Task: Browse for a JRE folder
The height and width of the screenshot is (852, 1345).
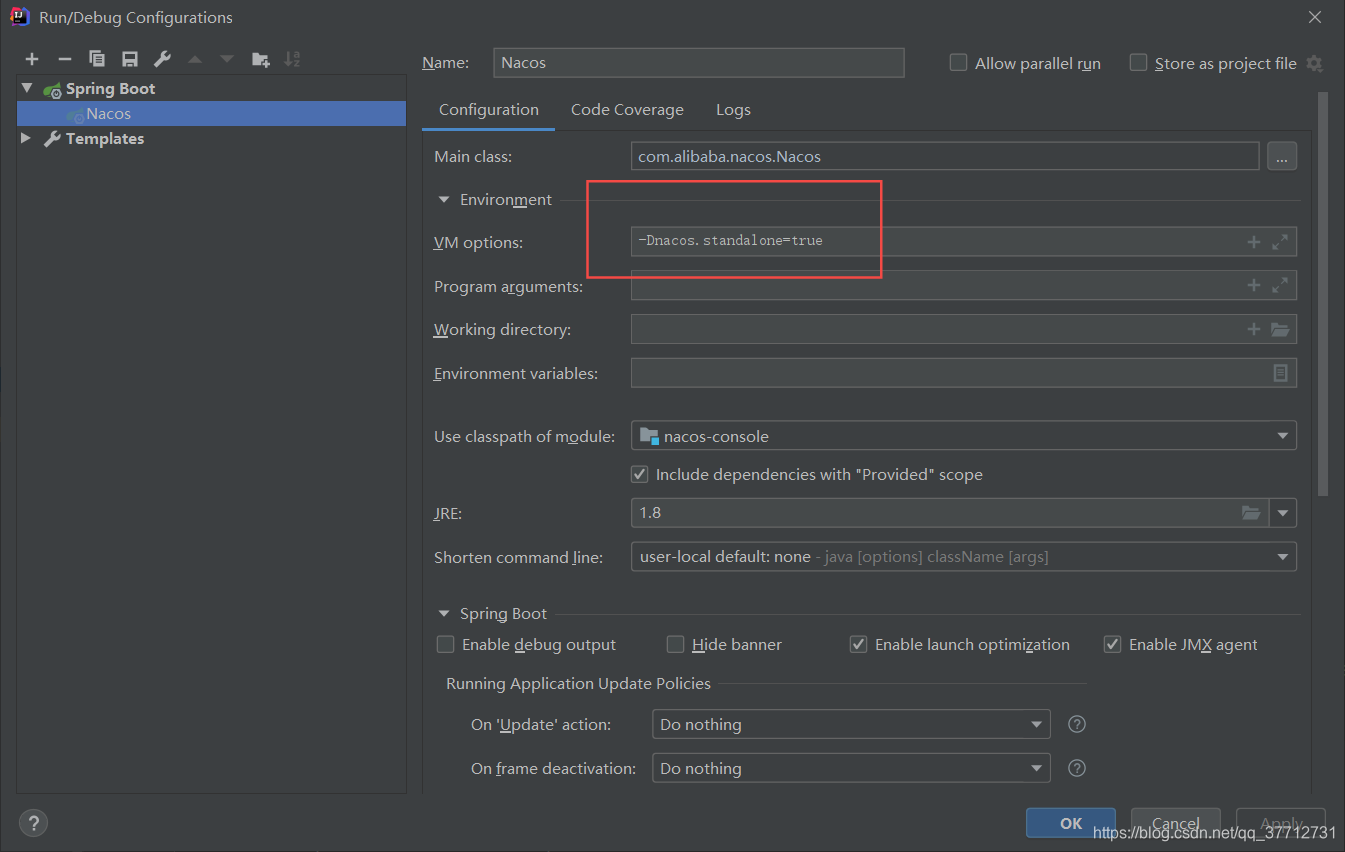Action: click(x=1251, y=513)
